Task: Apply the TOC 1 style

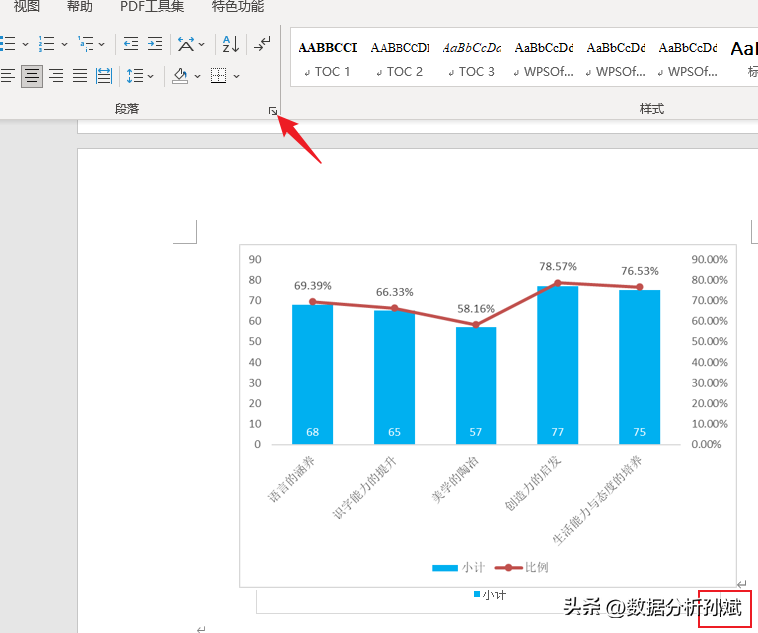Action: [x=328, y=60]
